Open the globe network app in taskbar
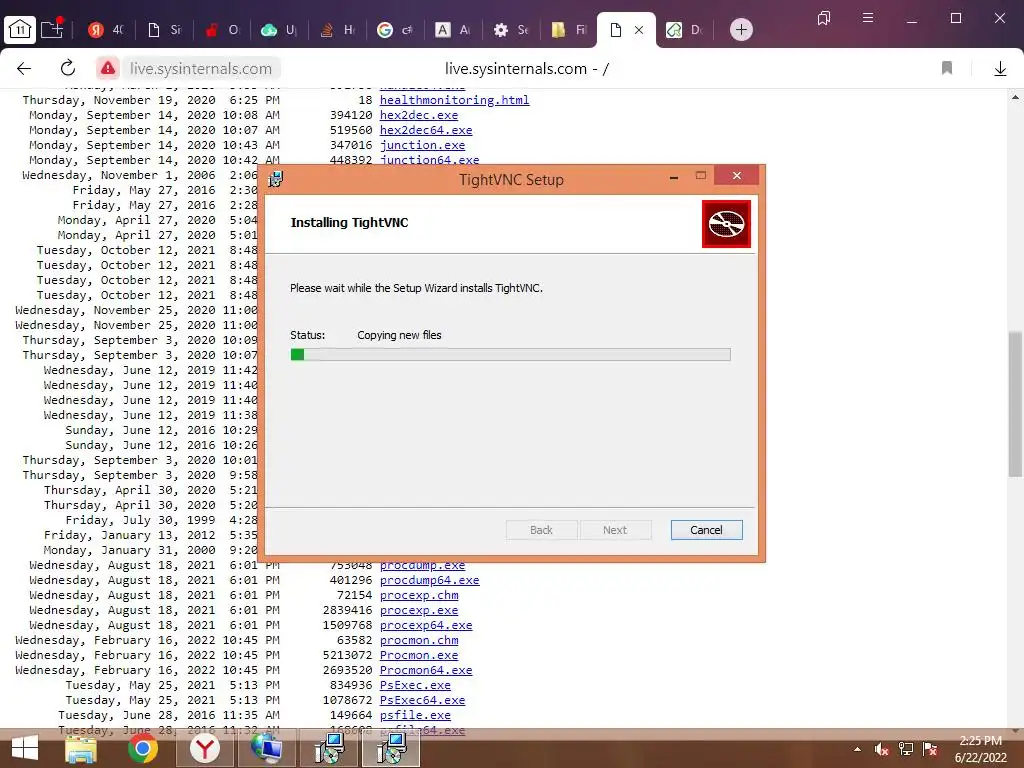 (266, 748)
